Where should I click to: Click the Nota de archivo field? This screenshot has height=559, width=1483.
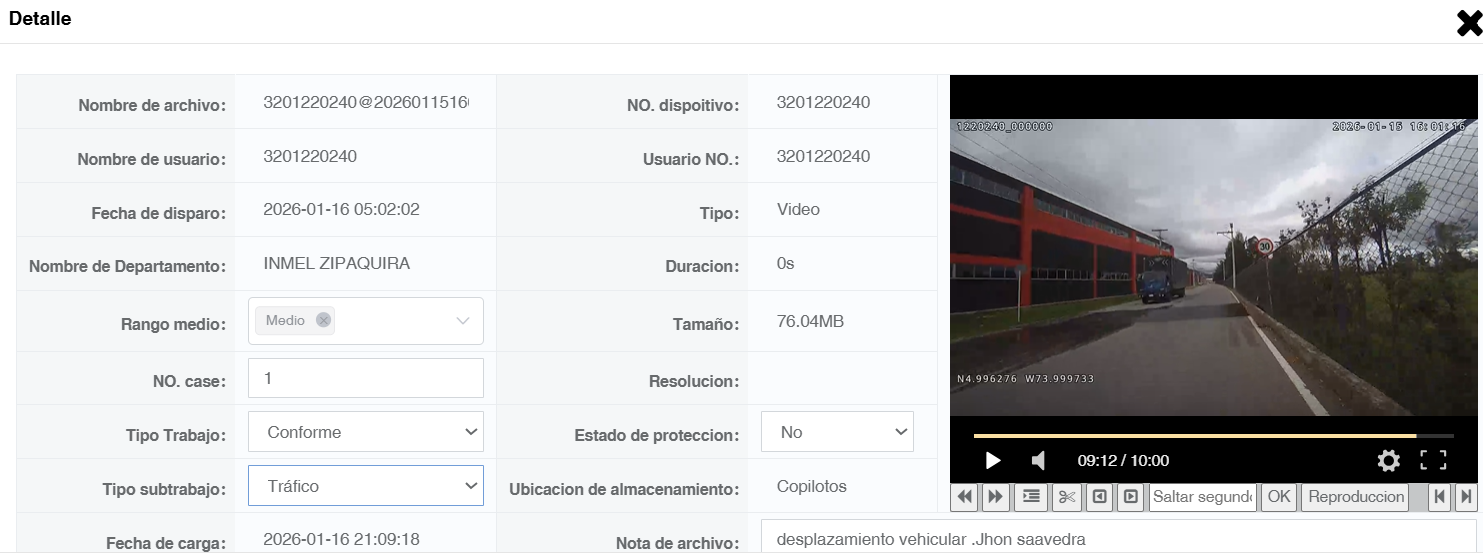pyautogui.click(x=1118, y=538)
